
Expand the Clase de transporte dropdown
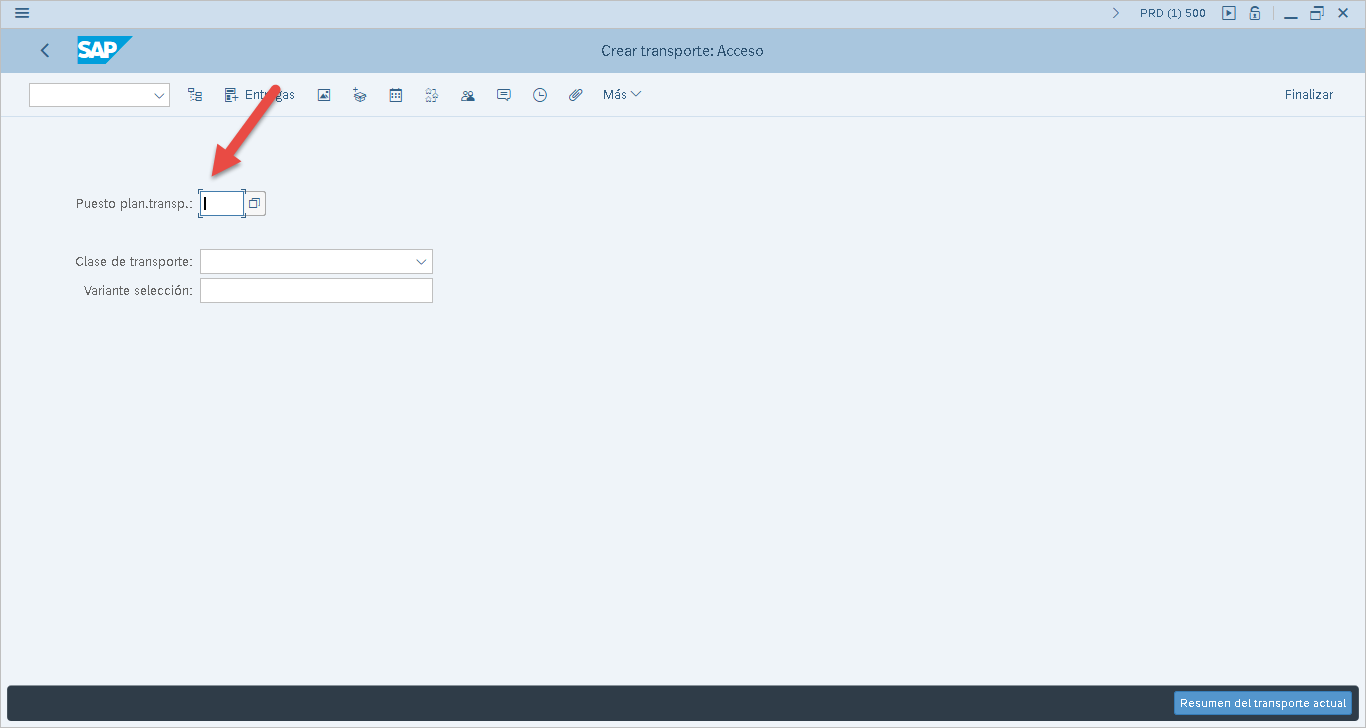(x=421, y=262)
